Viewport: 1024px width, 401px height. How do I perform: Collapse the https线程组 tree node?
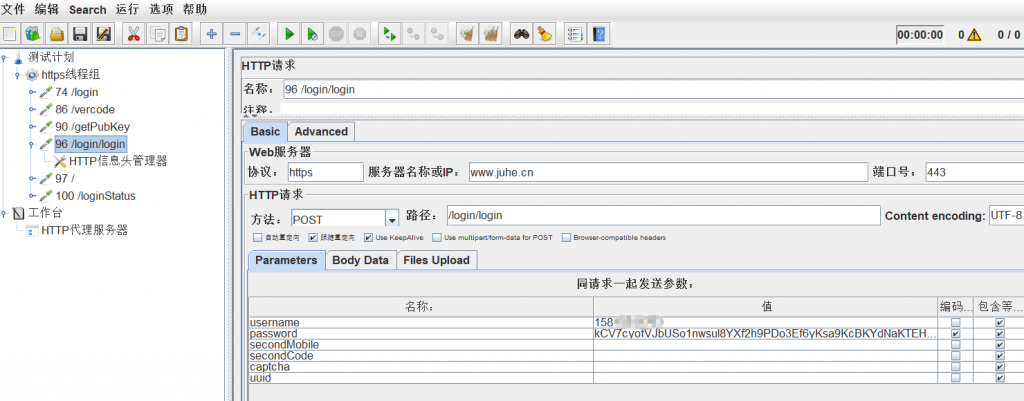[x=18, y=75]
